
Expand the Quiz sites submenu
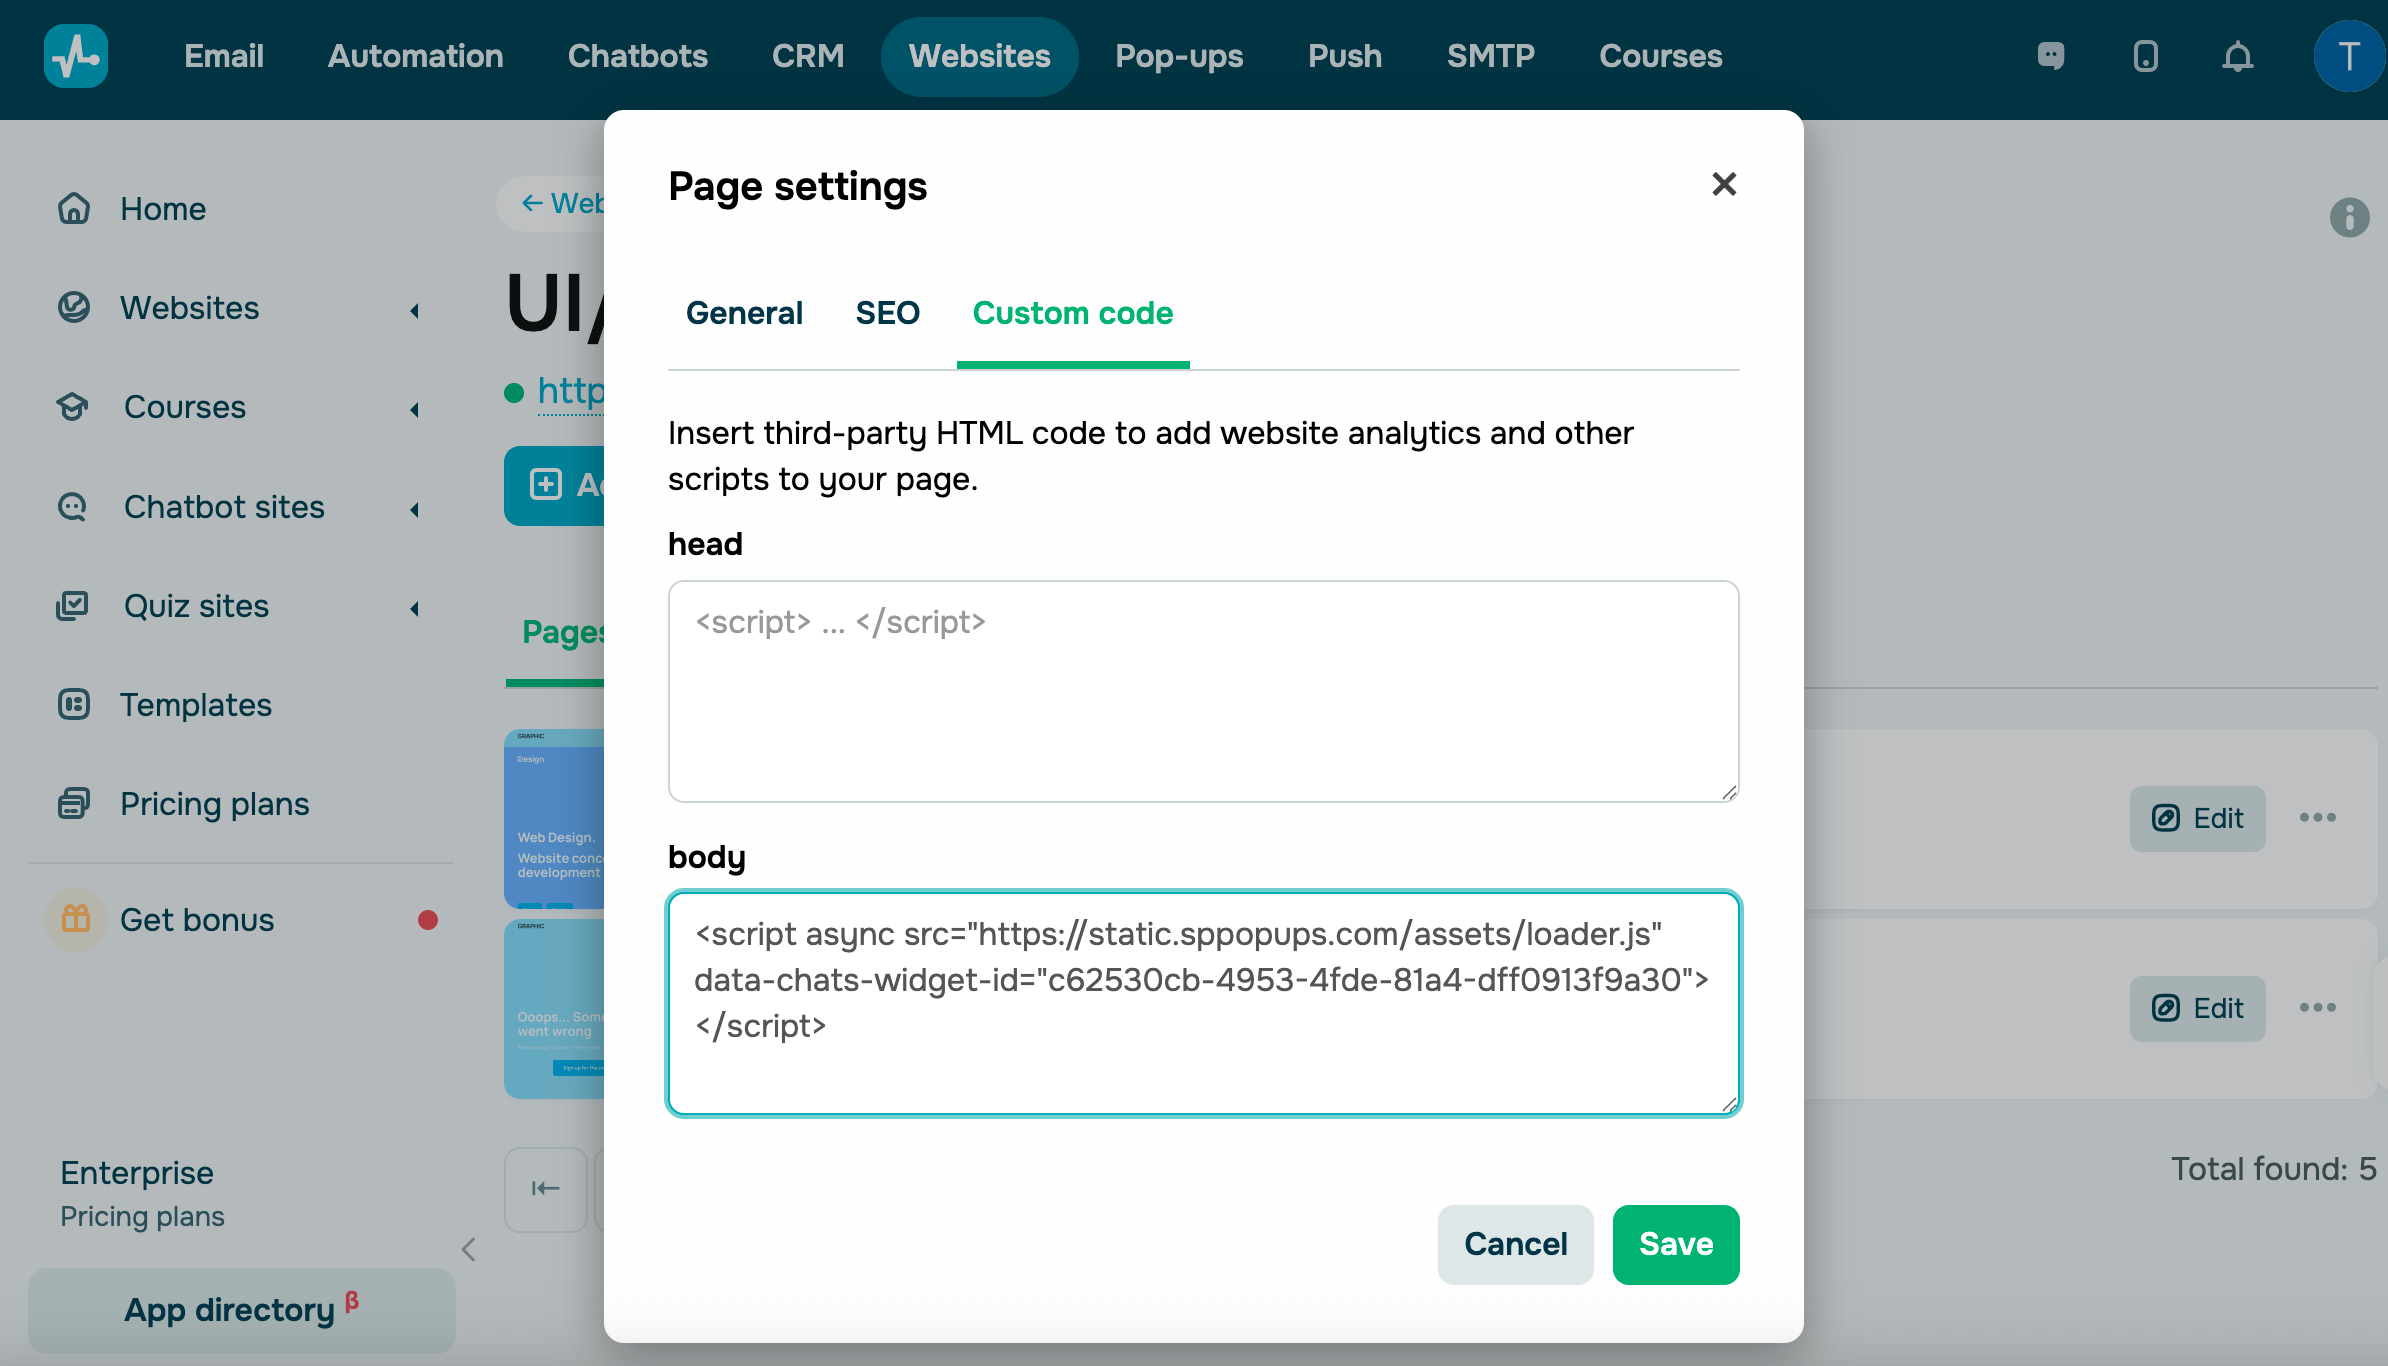coord(414,608)
